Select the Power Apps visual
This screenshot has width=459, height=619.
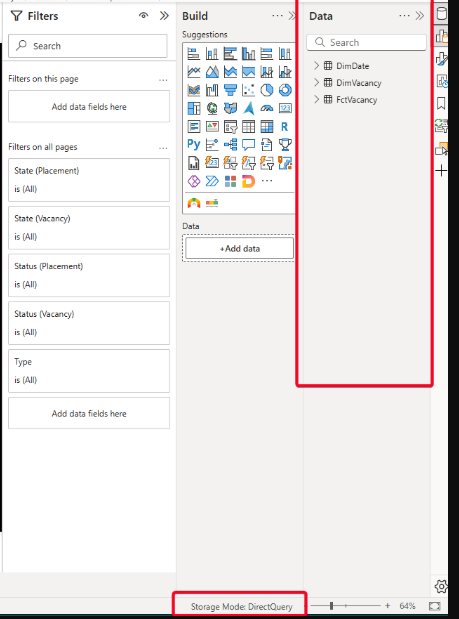[193, 181]
